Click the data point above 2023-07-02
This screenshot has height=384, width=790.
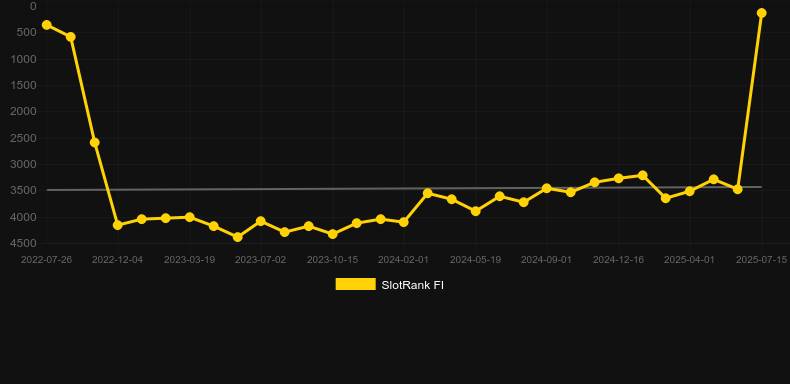click(260, 221)
